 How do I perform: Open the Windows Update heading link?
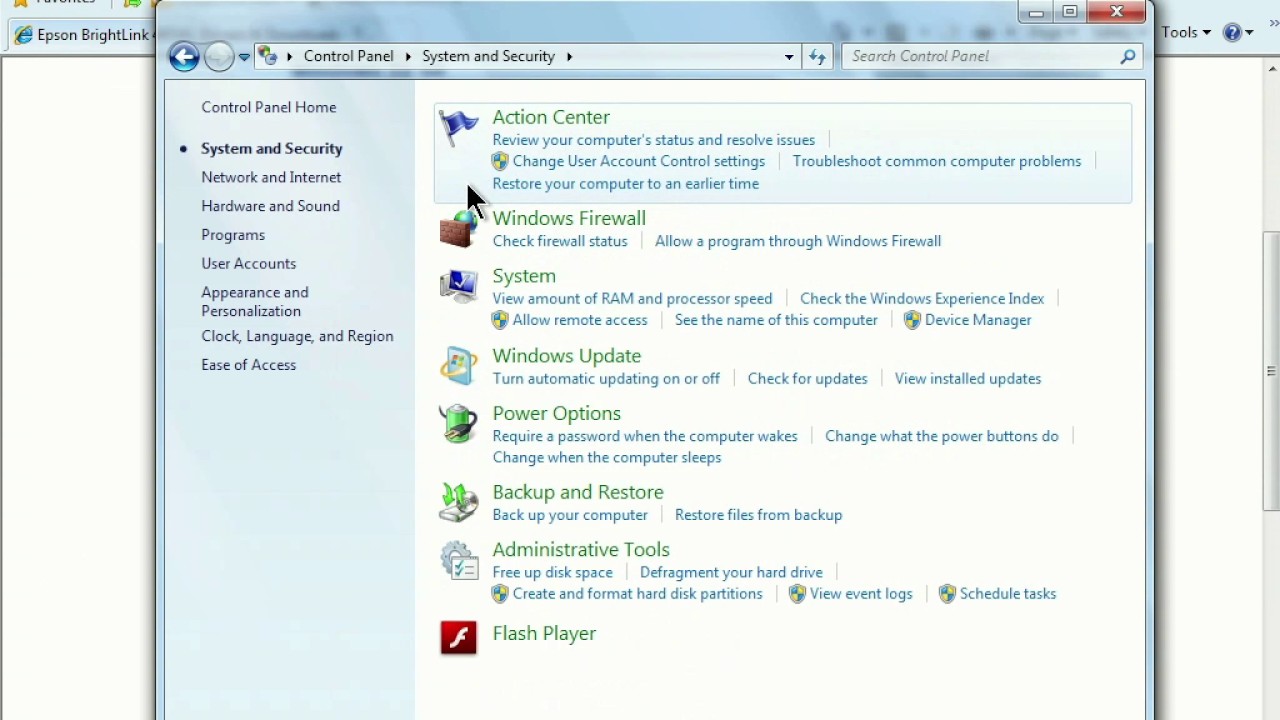567,356
